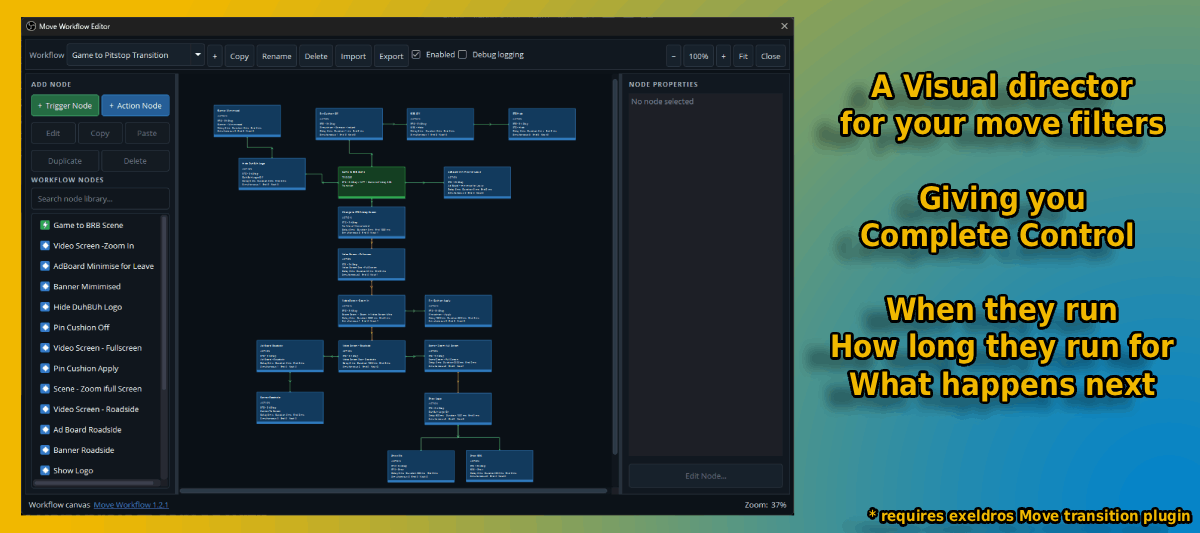
Task: Click the icon beside Pin Cushion Apply
Action: [x=45, y=368]
